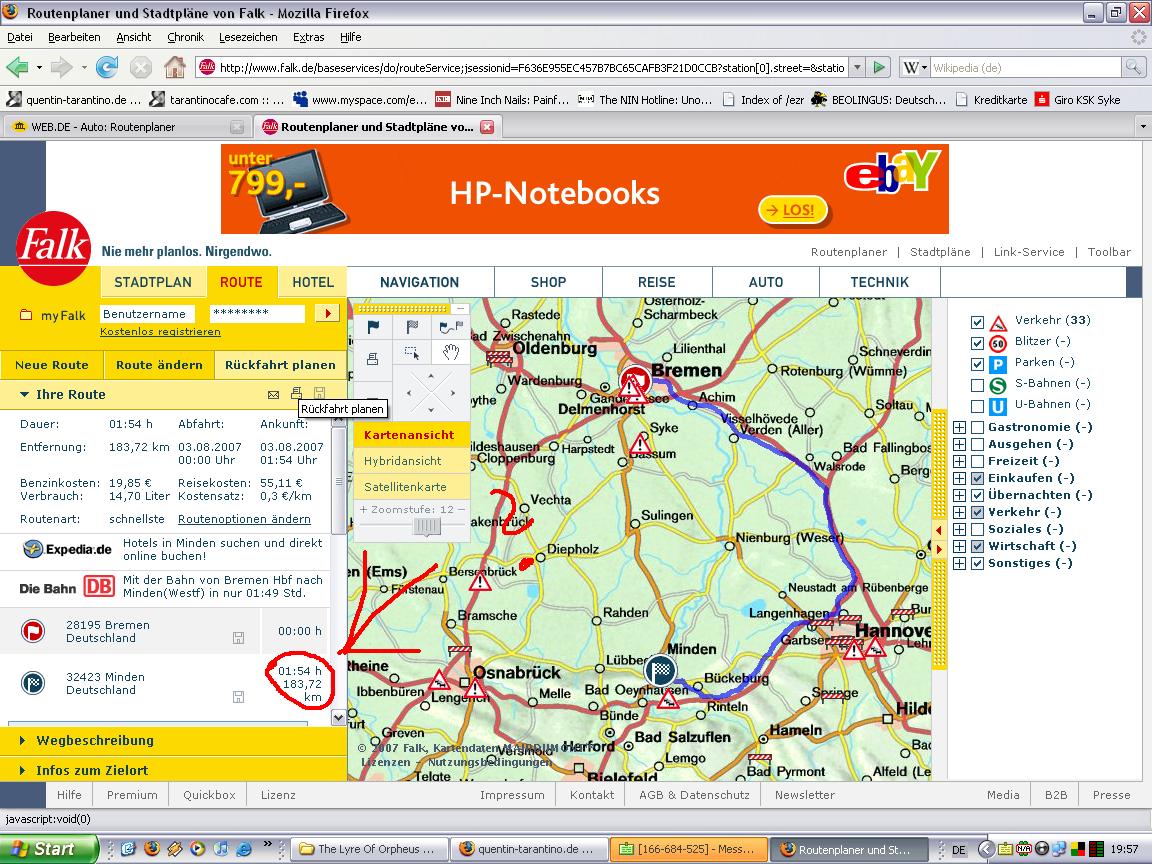Click the Rückfahrt planen button
The width and height of the screenshot is (1152, 864).
(x=280, y=365)
